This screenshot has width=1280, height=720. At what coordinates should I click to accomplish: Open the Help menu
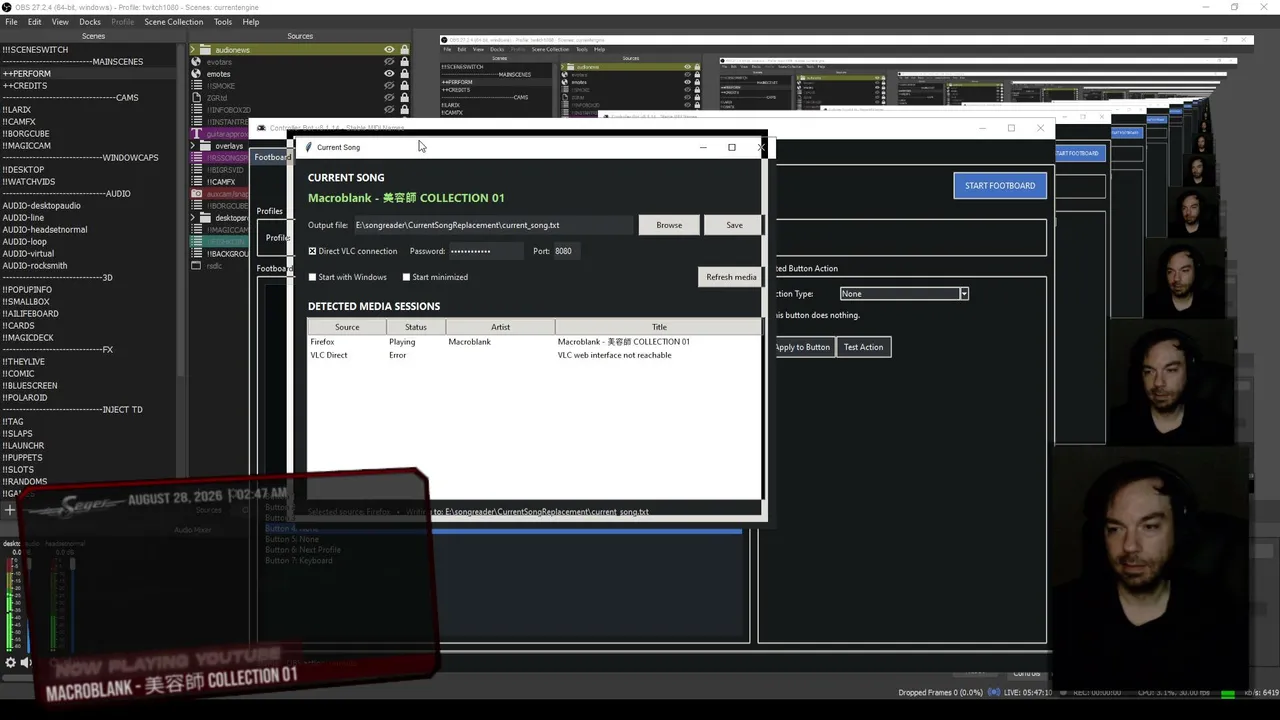(251, 22)
